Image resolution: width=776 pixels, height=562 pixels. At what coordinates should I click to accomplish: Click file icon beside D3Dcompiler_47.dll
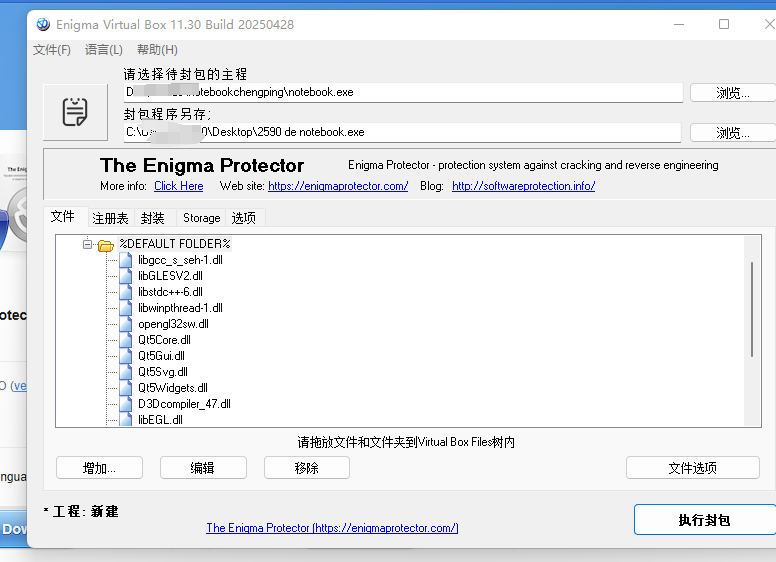(x=126, y=404)
